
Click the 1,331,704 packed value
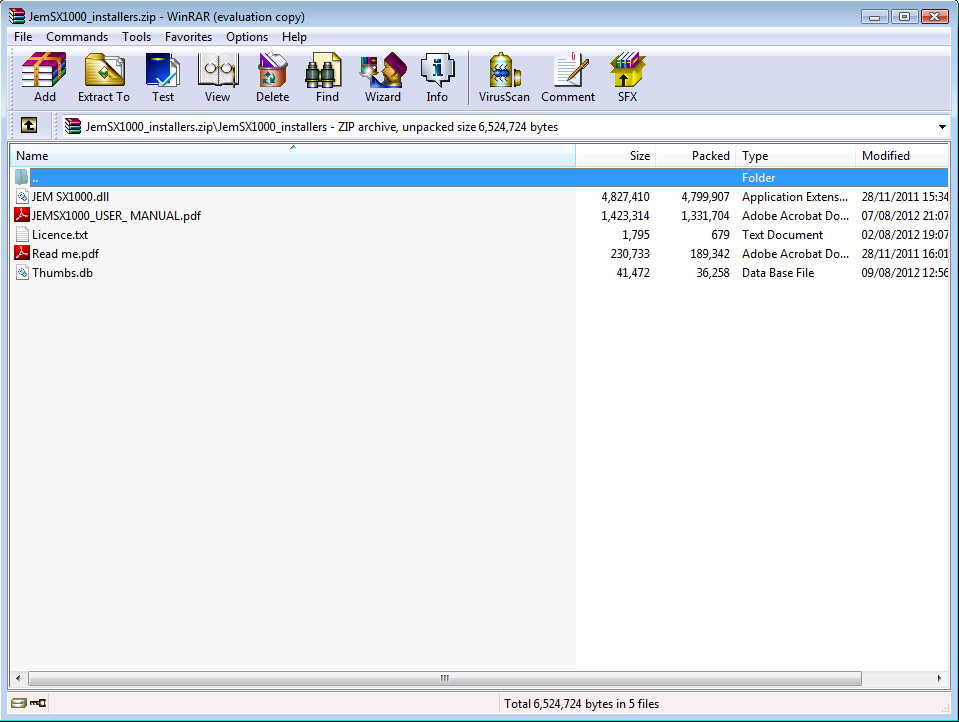705,216
